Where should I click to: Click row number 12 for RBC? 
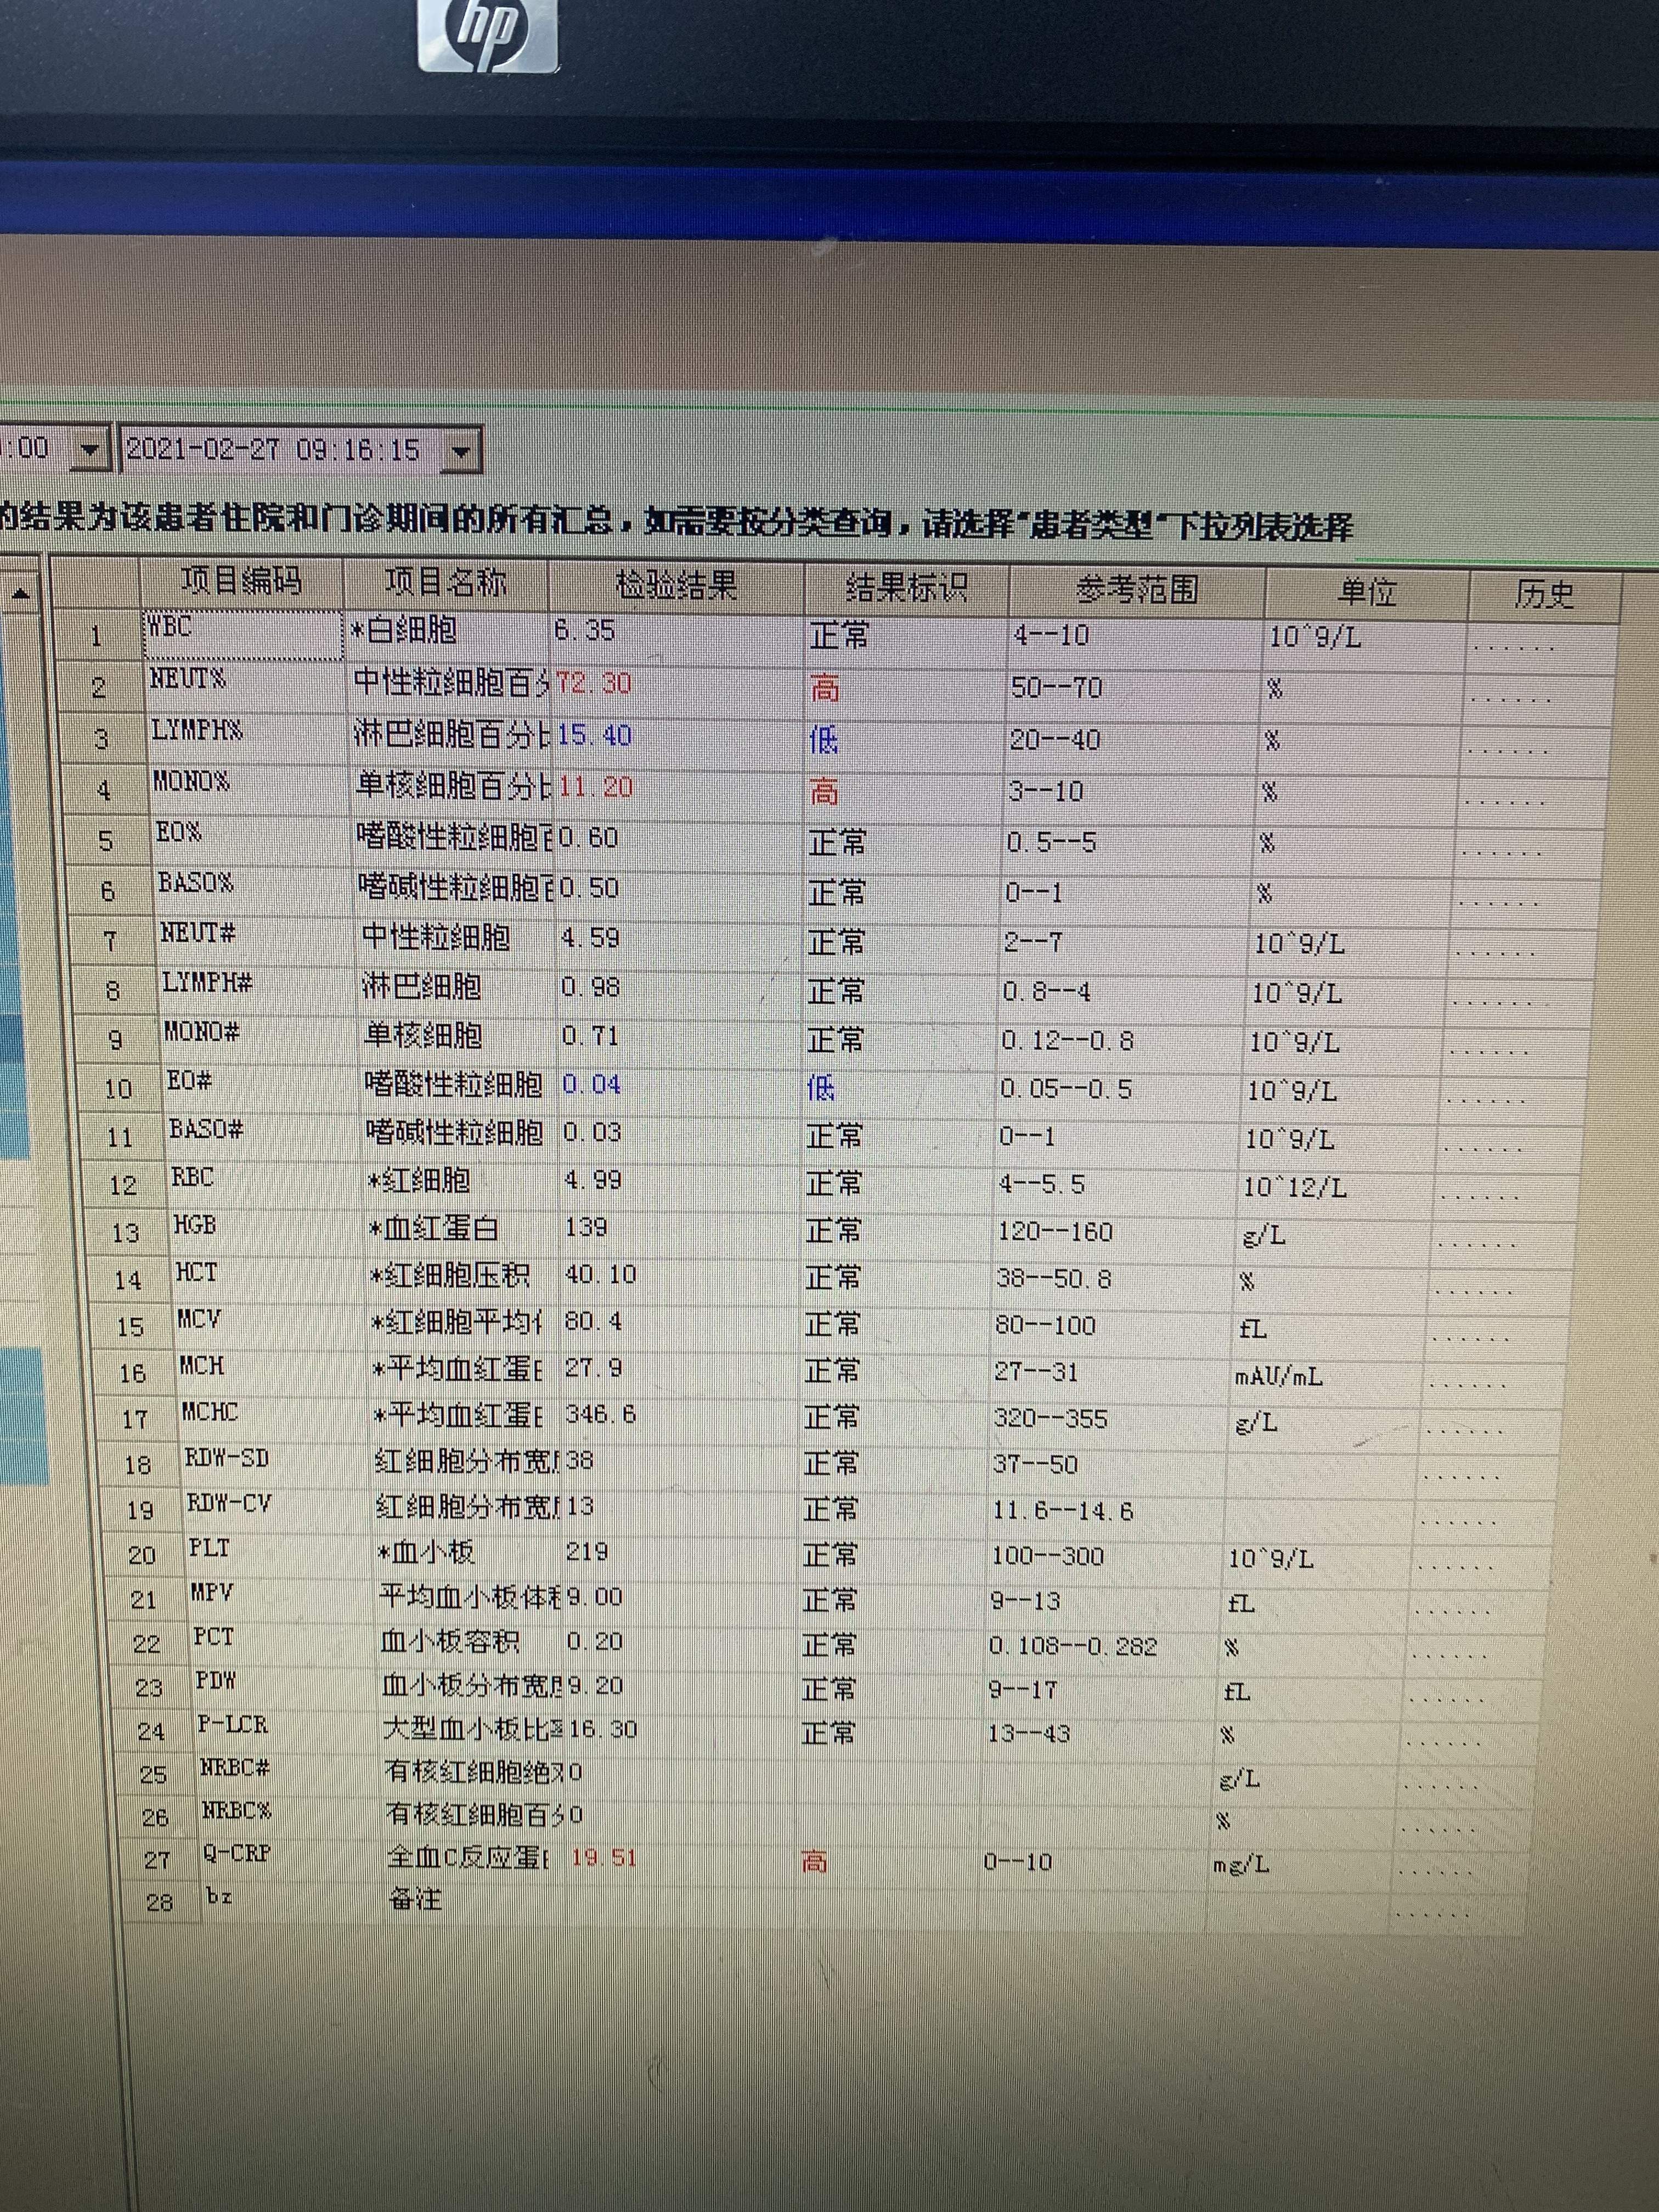pyautogui.click(x=123, y=1186)
